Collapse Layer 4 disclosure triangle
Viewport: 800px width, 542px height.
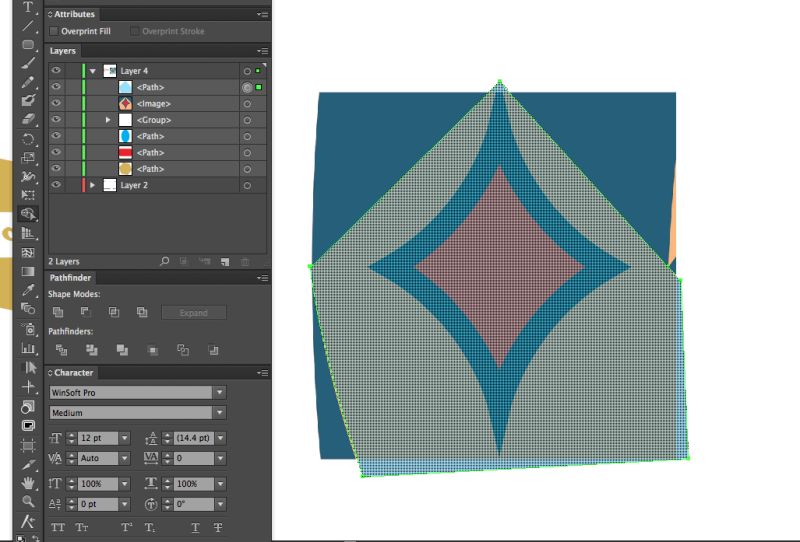[x=93, y=71]
